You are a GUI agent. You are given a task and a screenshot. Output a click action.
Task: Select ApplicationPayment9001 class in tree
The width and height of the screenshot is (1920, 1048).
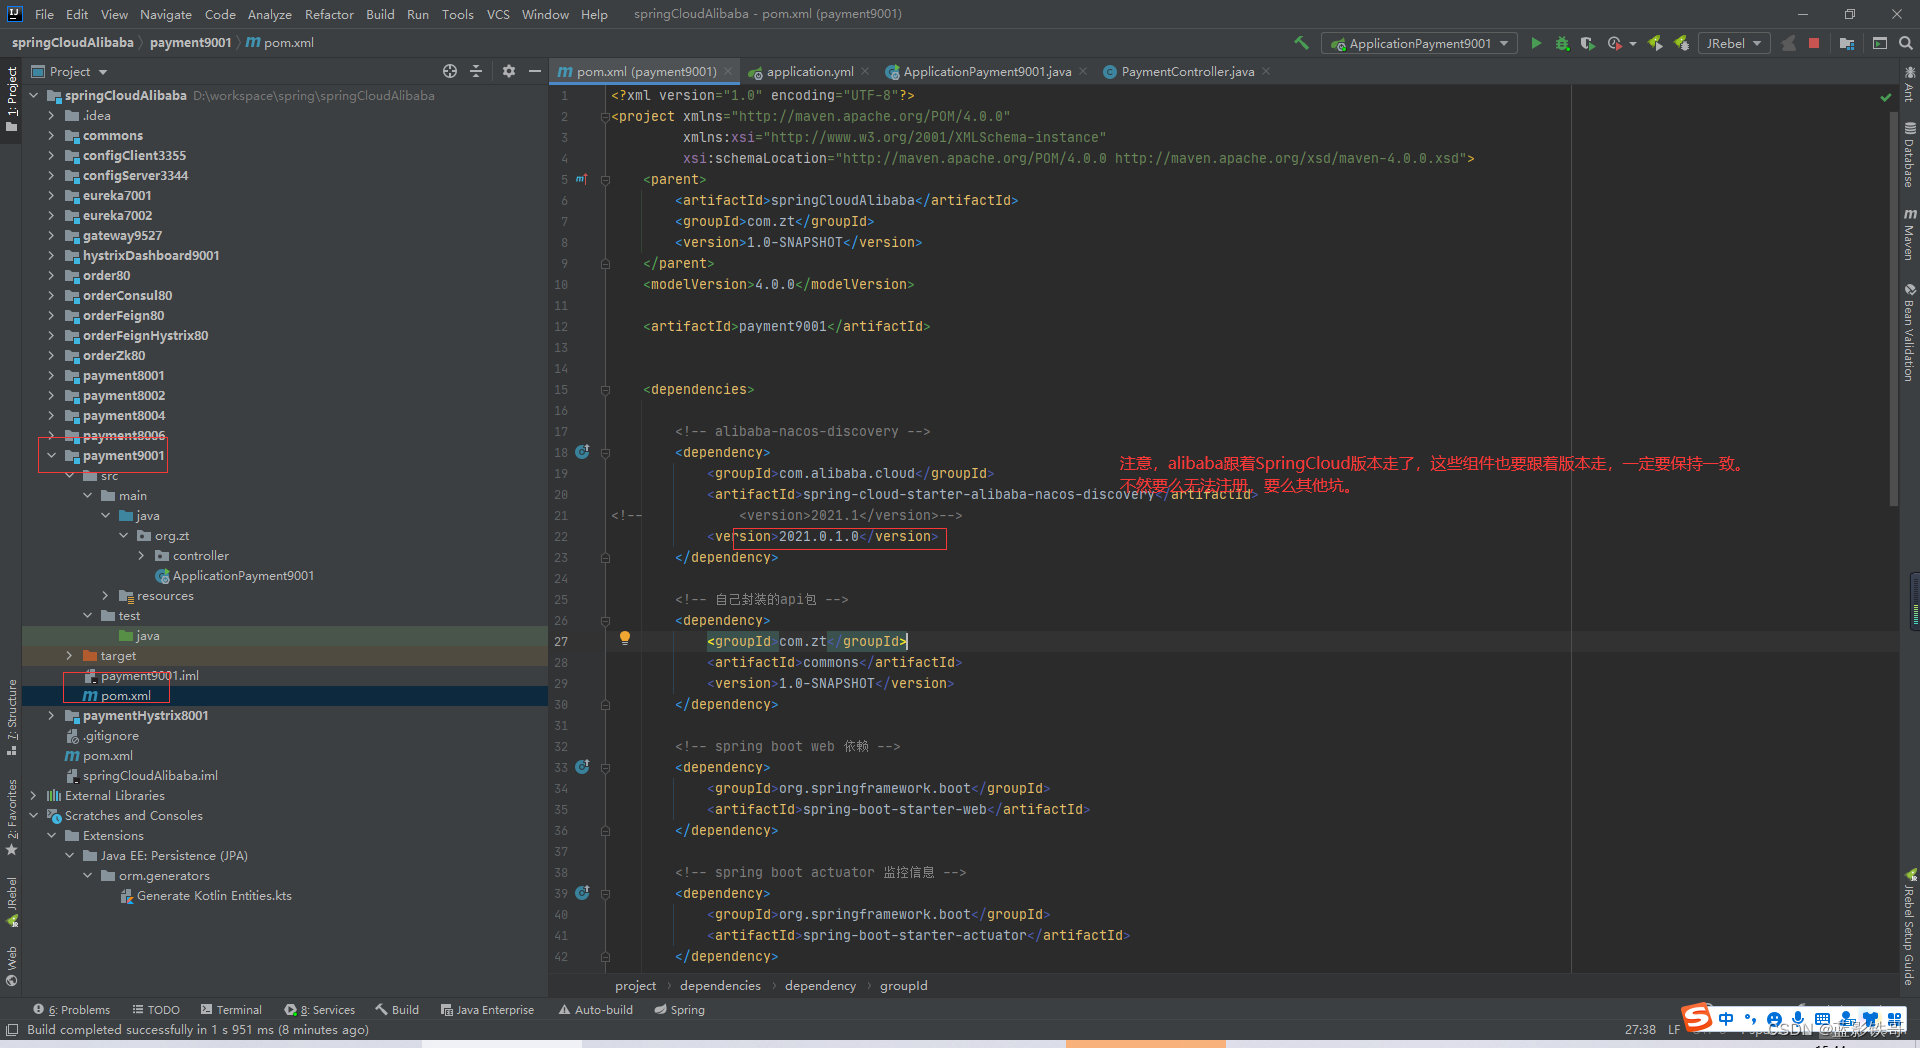(x=243, y=576)
